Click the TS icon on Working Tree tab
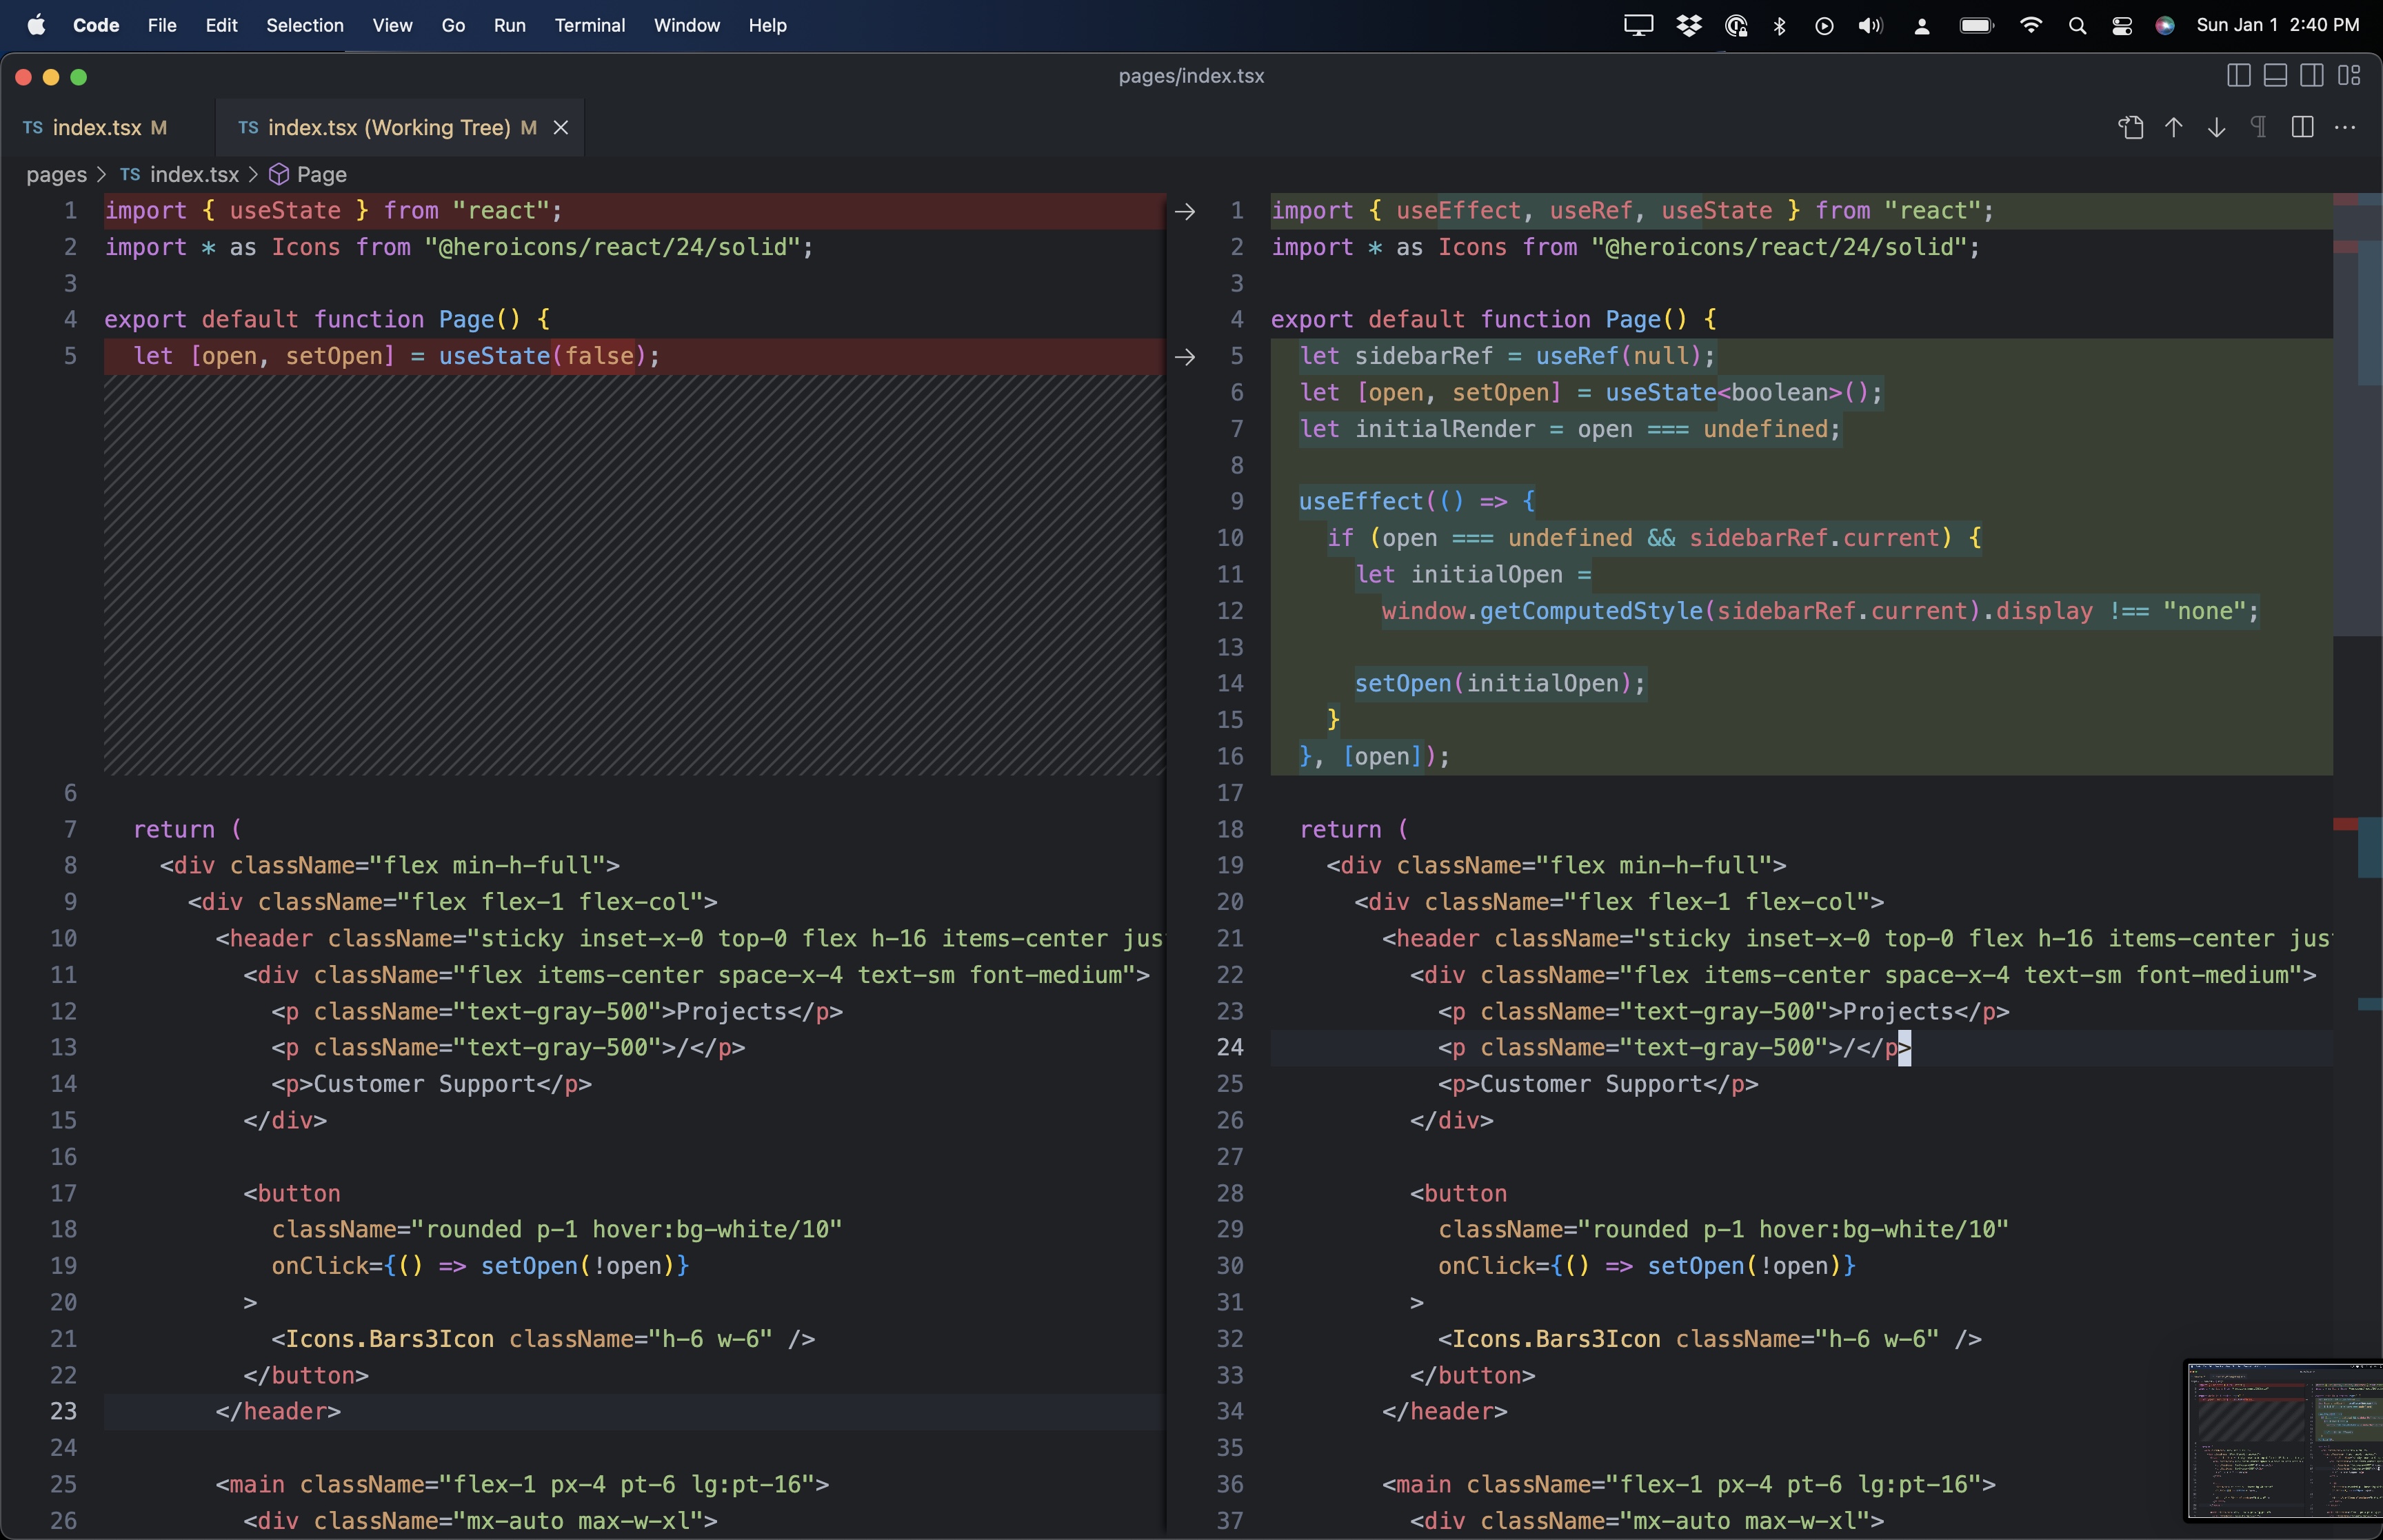2383x1540 pixels. 248,128
